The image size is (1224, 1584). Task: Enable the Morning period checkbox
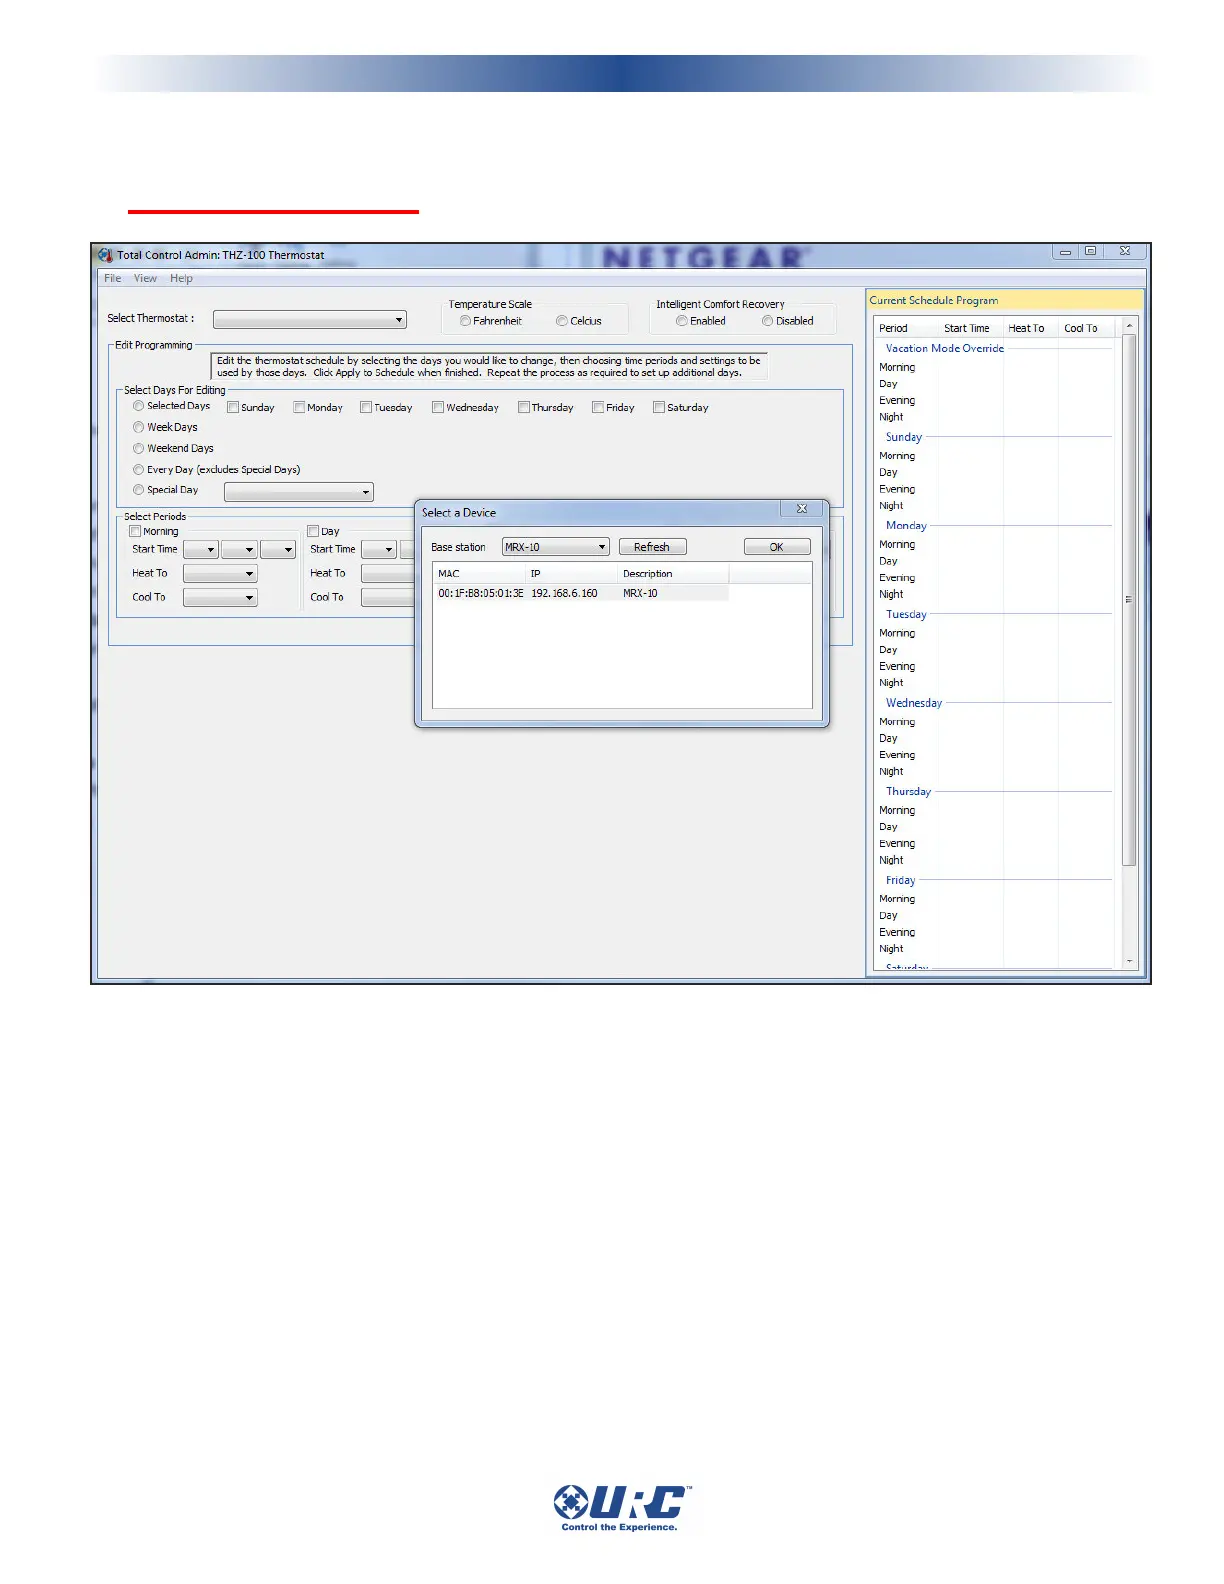point(135,531)
